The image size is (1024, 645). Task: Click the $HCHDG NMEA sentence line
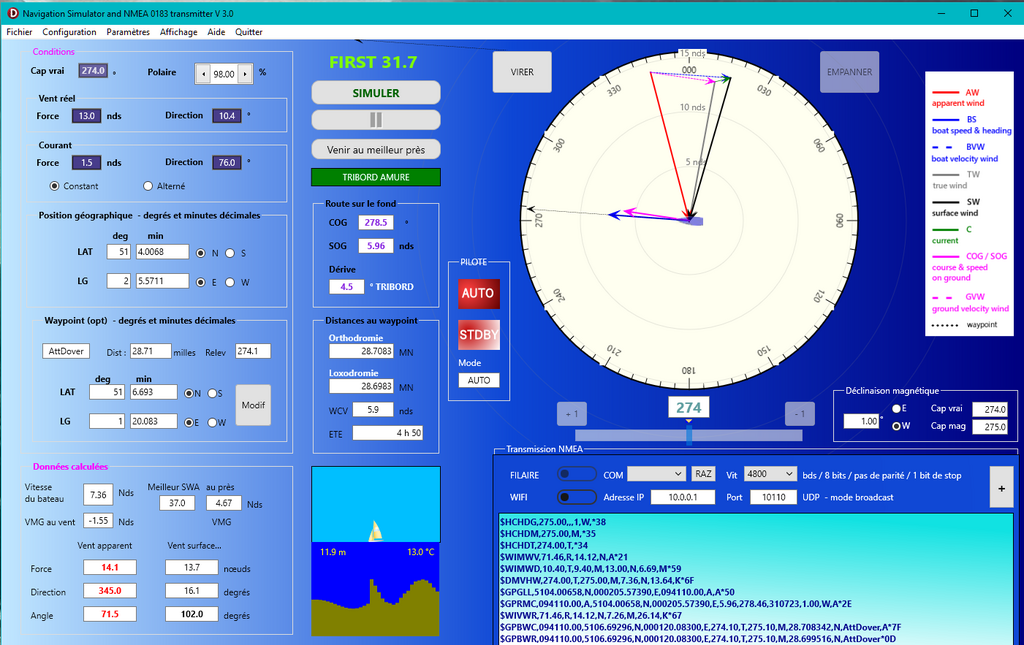pos(552,522)
